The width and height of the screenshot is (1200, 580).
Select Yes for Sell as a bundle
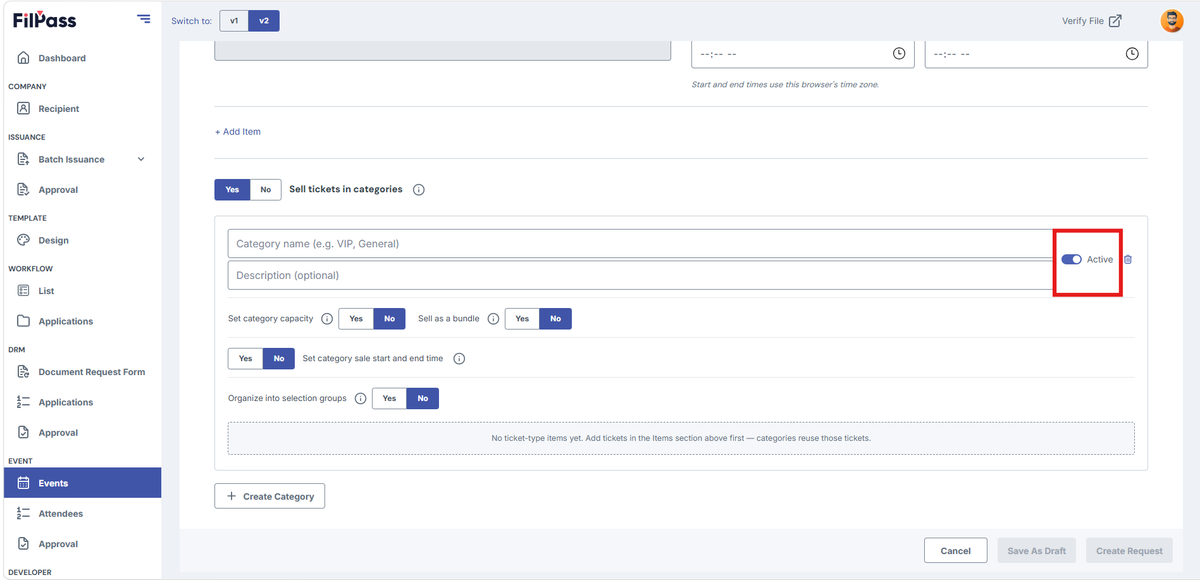(x=522, y=319)
